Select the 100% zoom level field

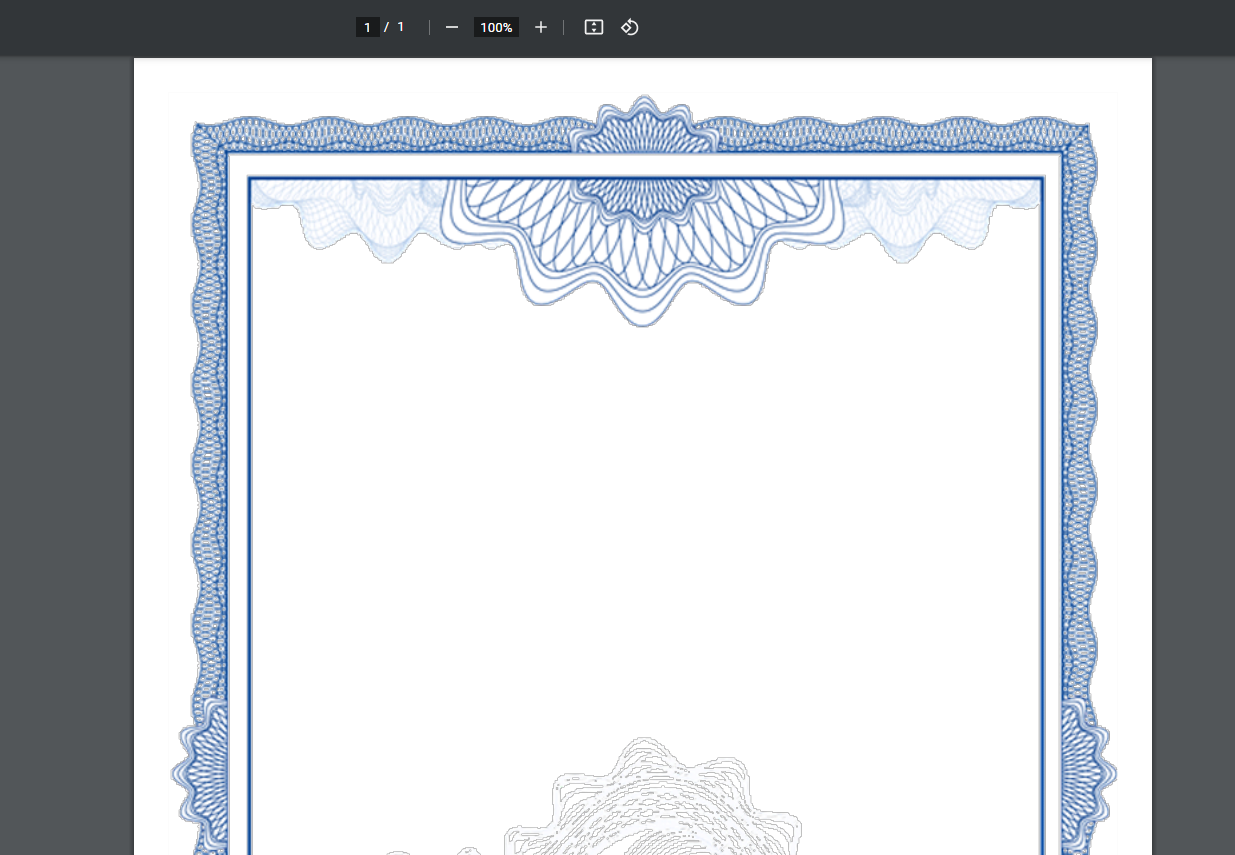(496, 27)
